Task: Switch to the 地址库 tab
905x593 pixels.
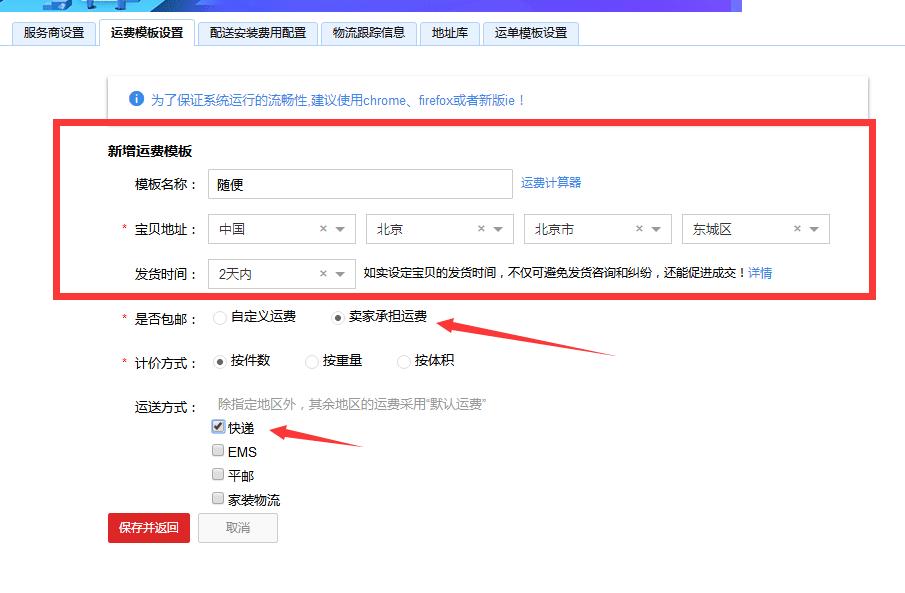Action: tap(449, 33)
